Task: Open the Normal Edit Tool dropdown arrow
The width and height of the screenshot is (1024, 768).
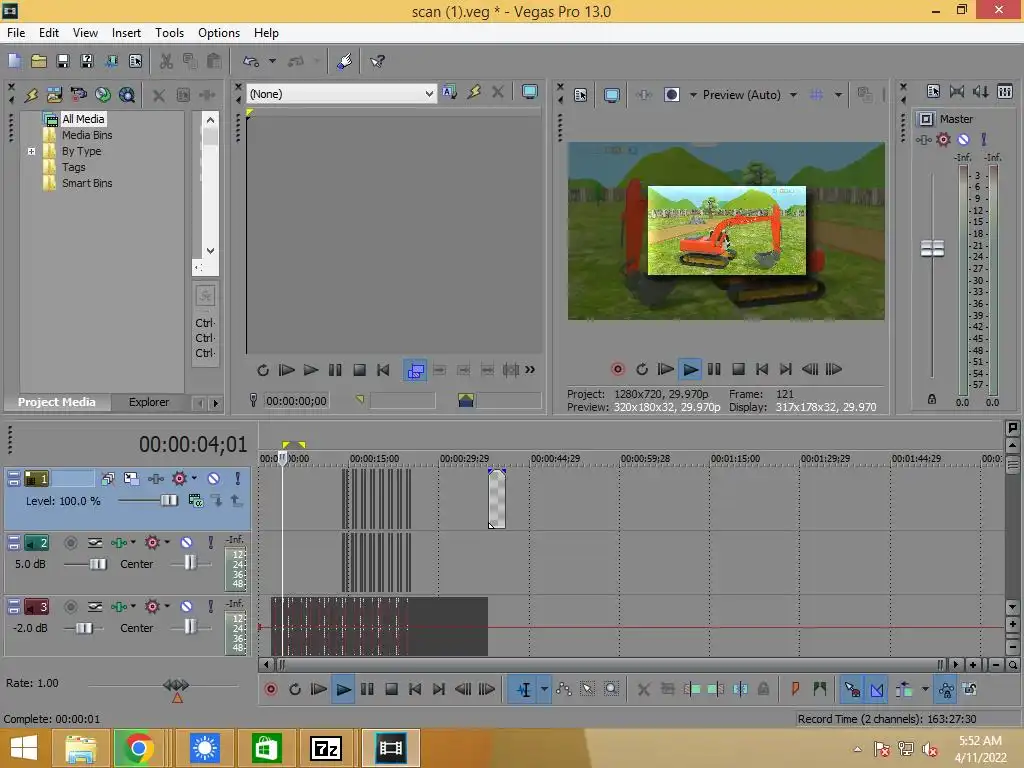Action: pos(544,690)
